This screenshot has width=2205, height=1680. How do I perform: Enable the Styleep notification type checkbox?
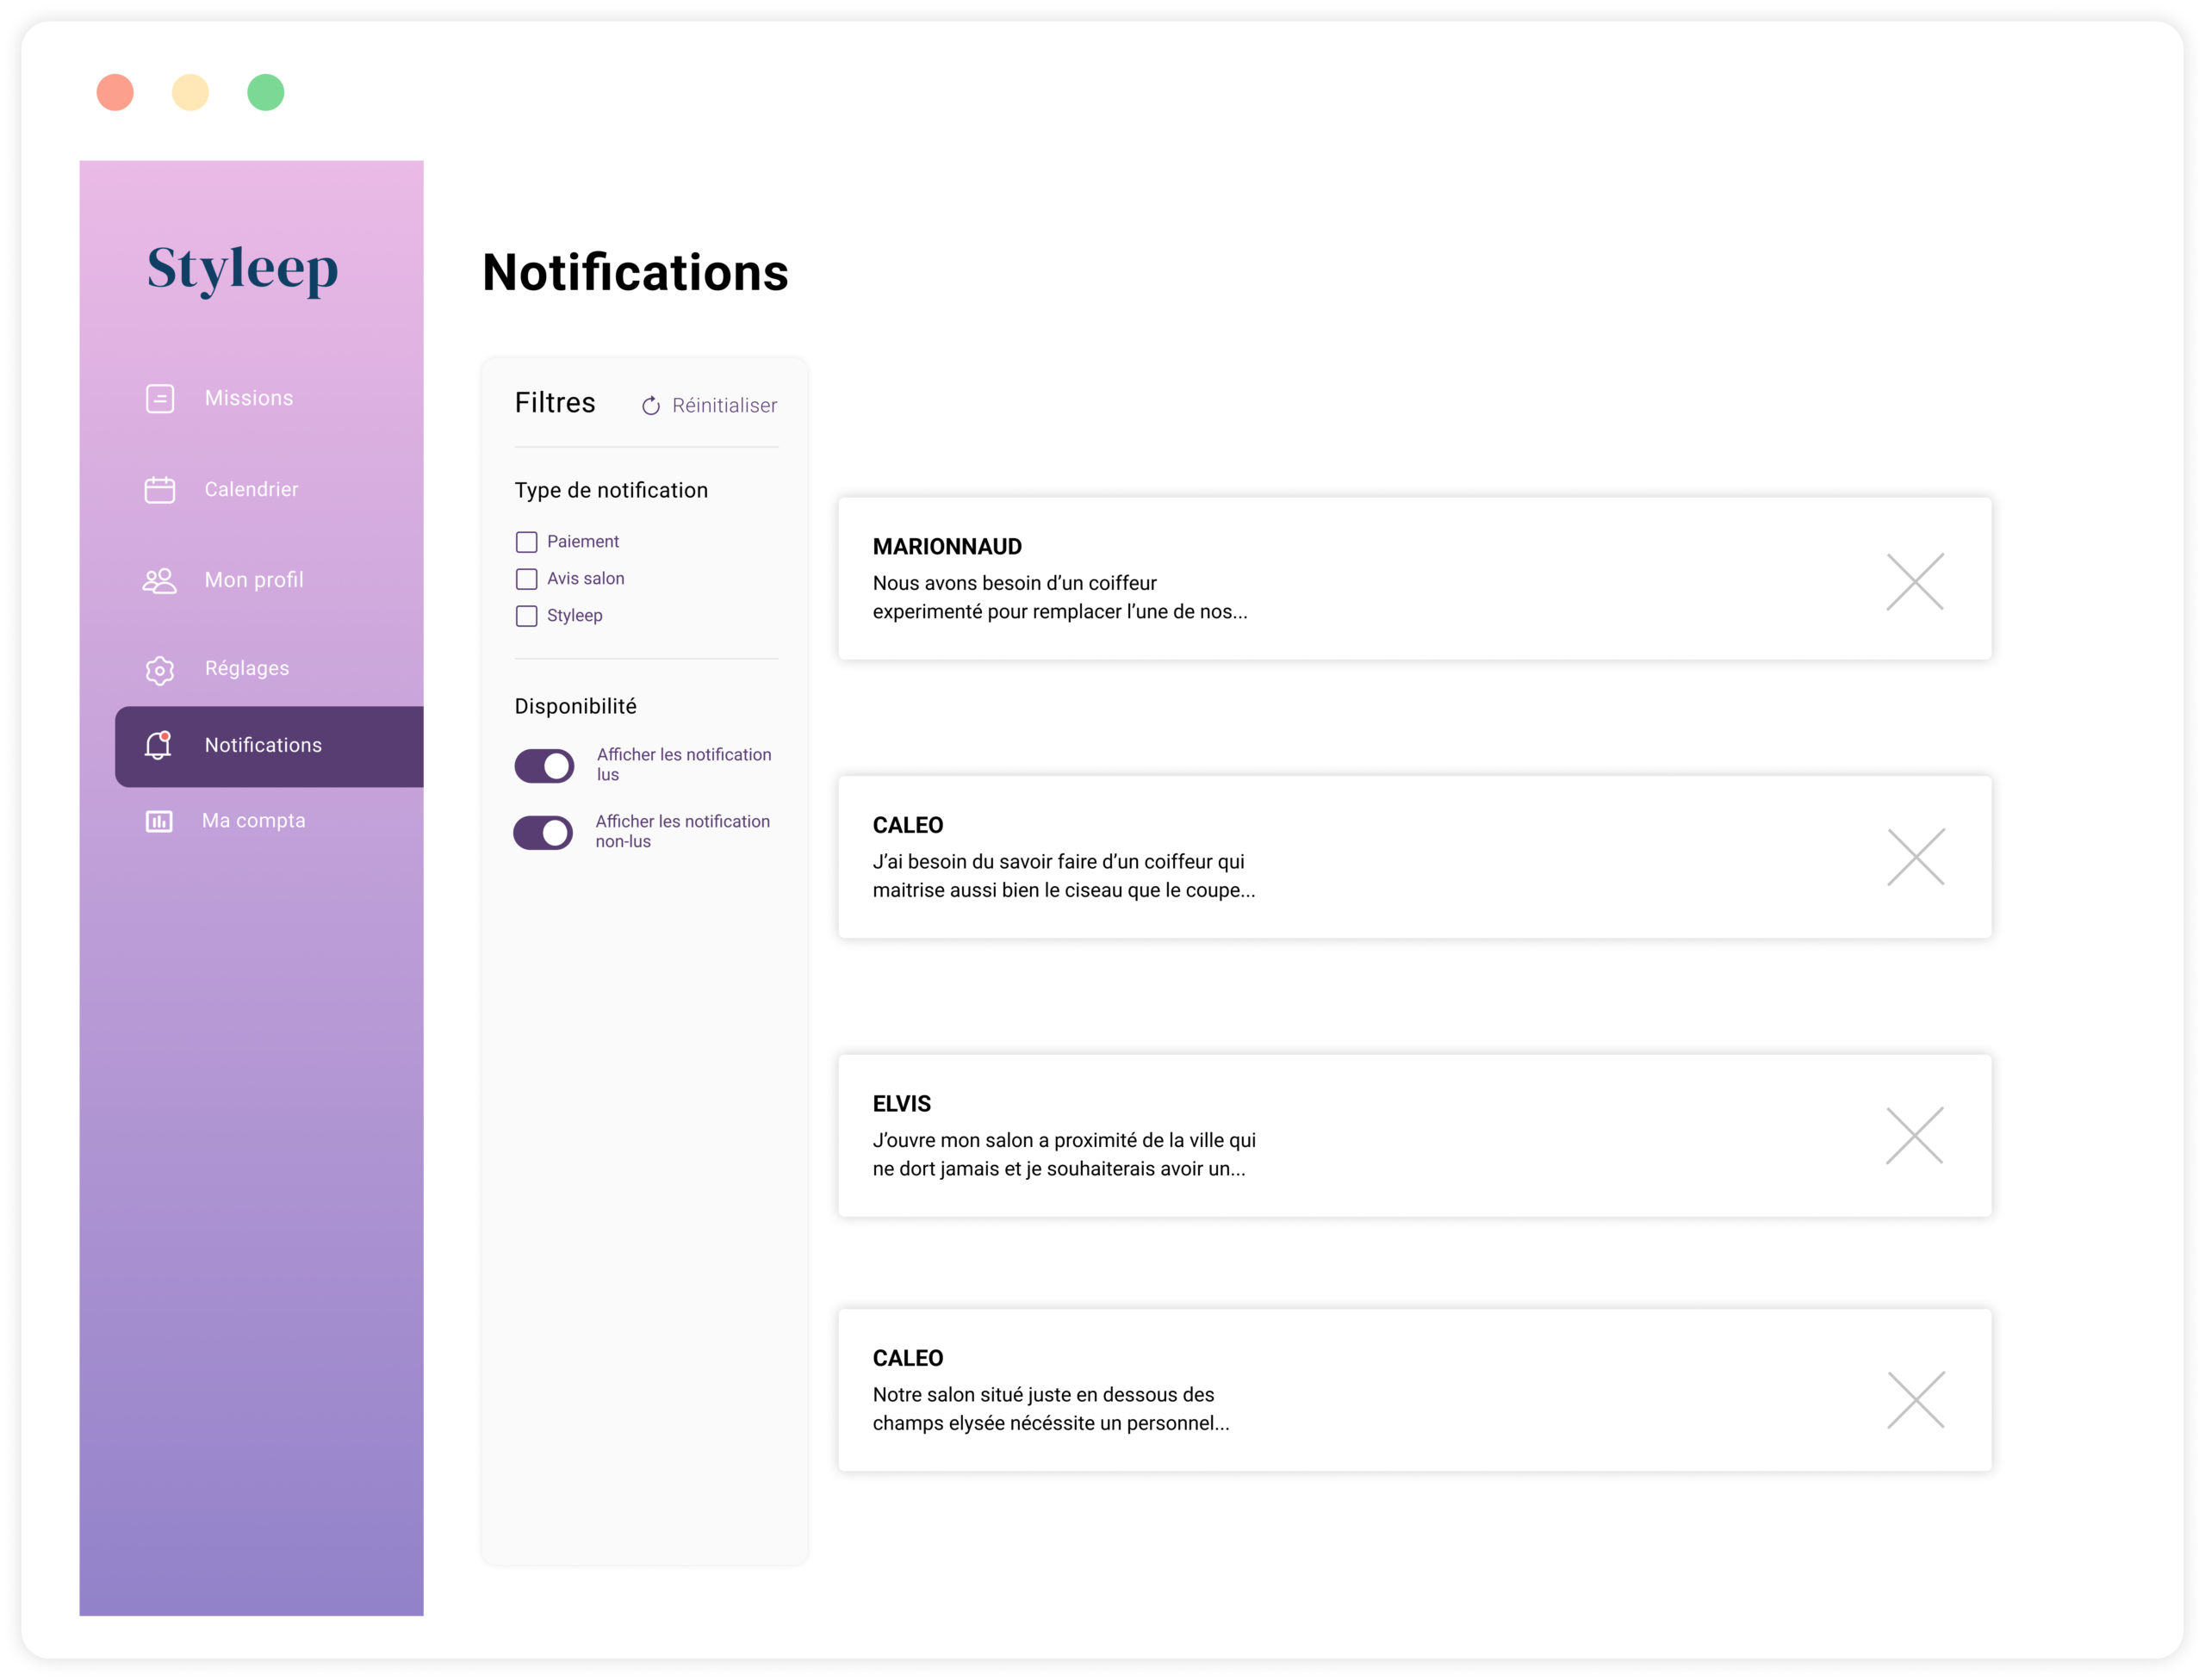527,616
